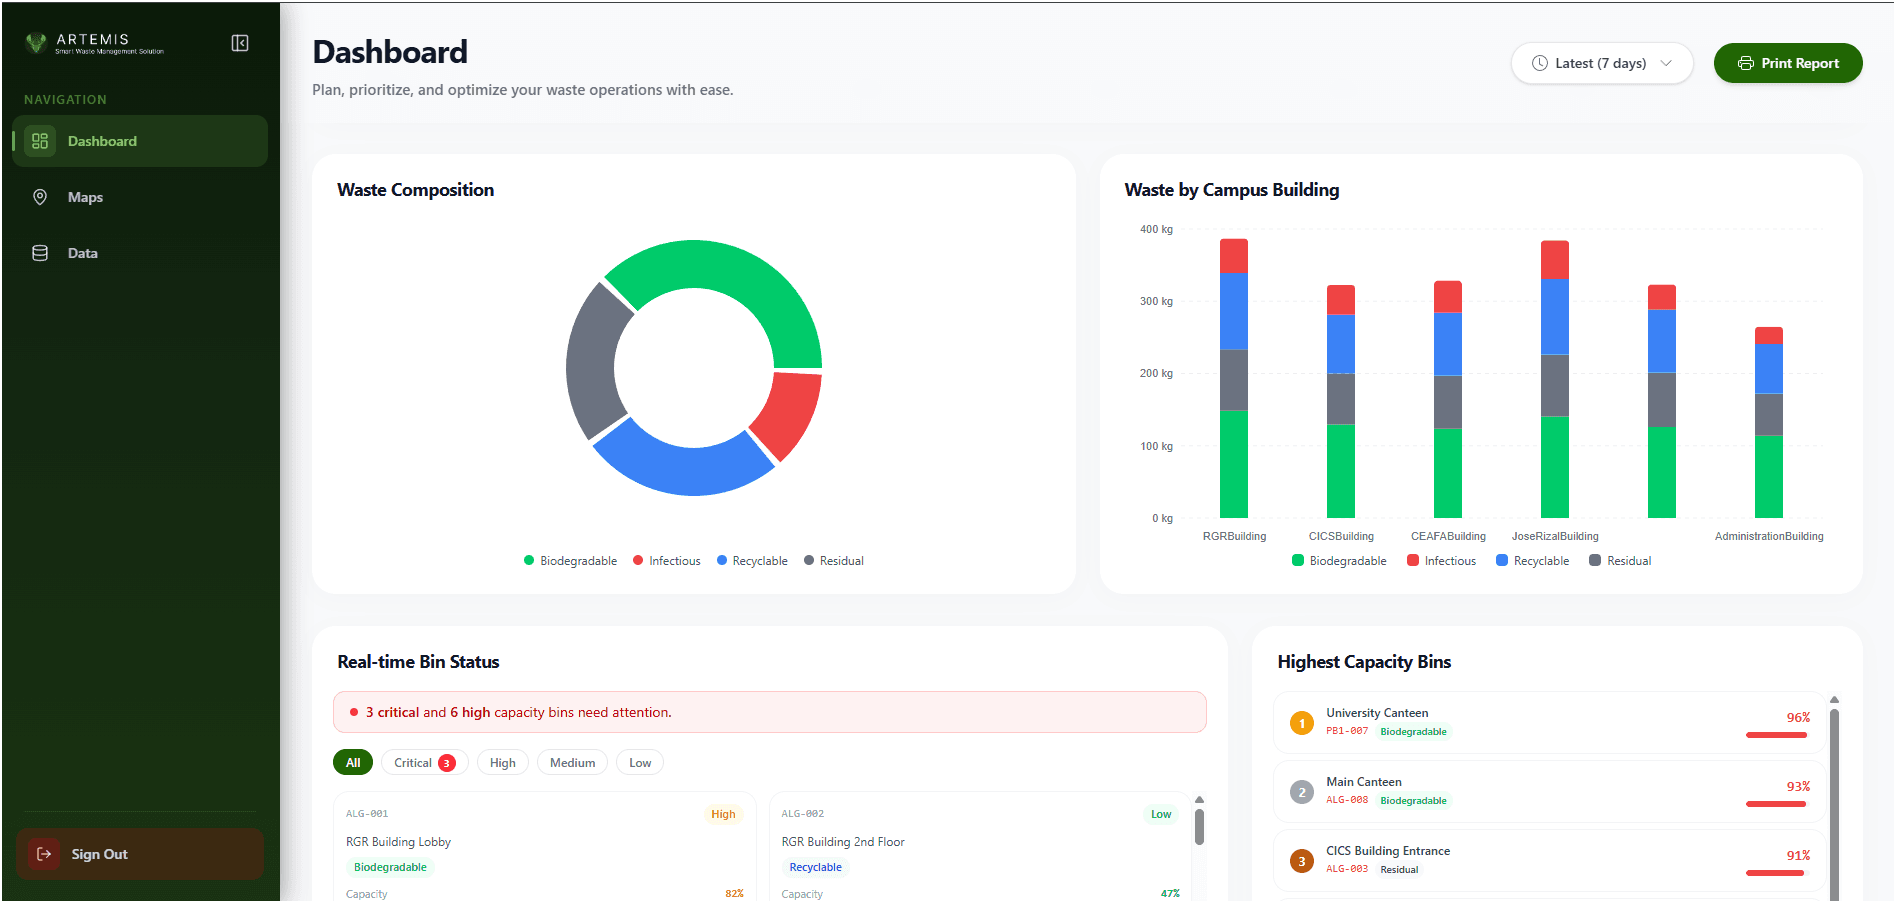Toggle Residual in the campus building chart legend
1896x903 pixels.
click(1620, 560)
